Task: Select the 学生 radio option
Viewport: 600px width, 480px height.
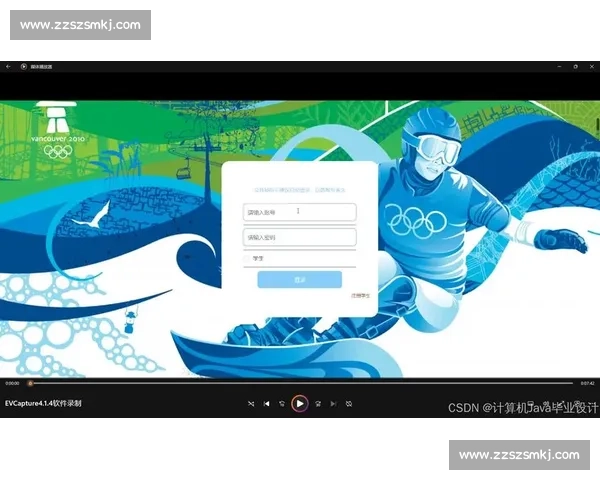Action: [x=246, y=258]
